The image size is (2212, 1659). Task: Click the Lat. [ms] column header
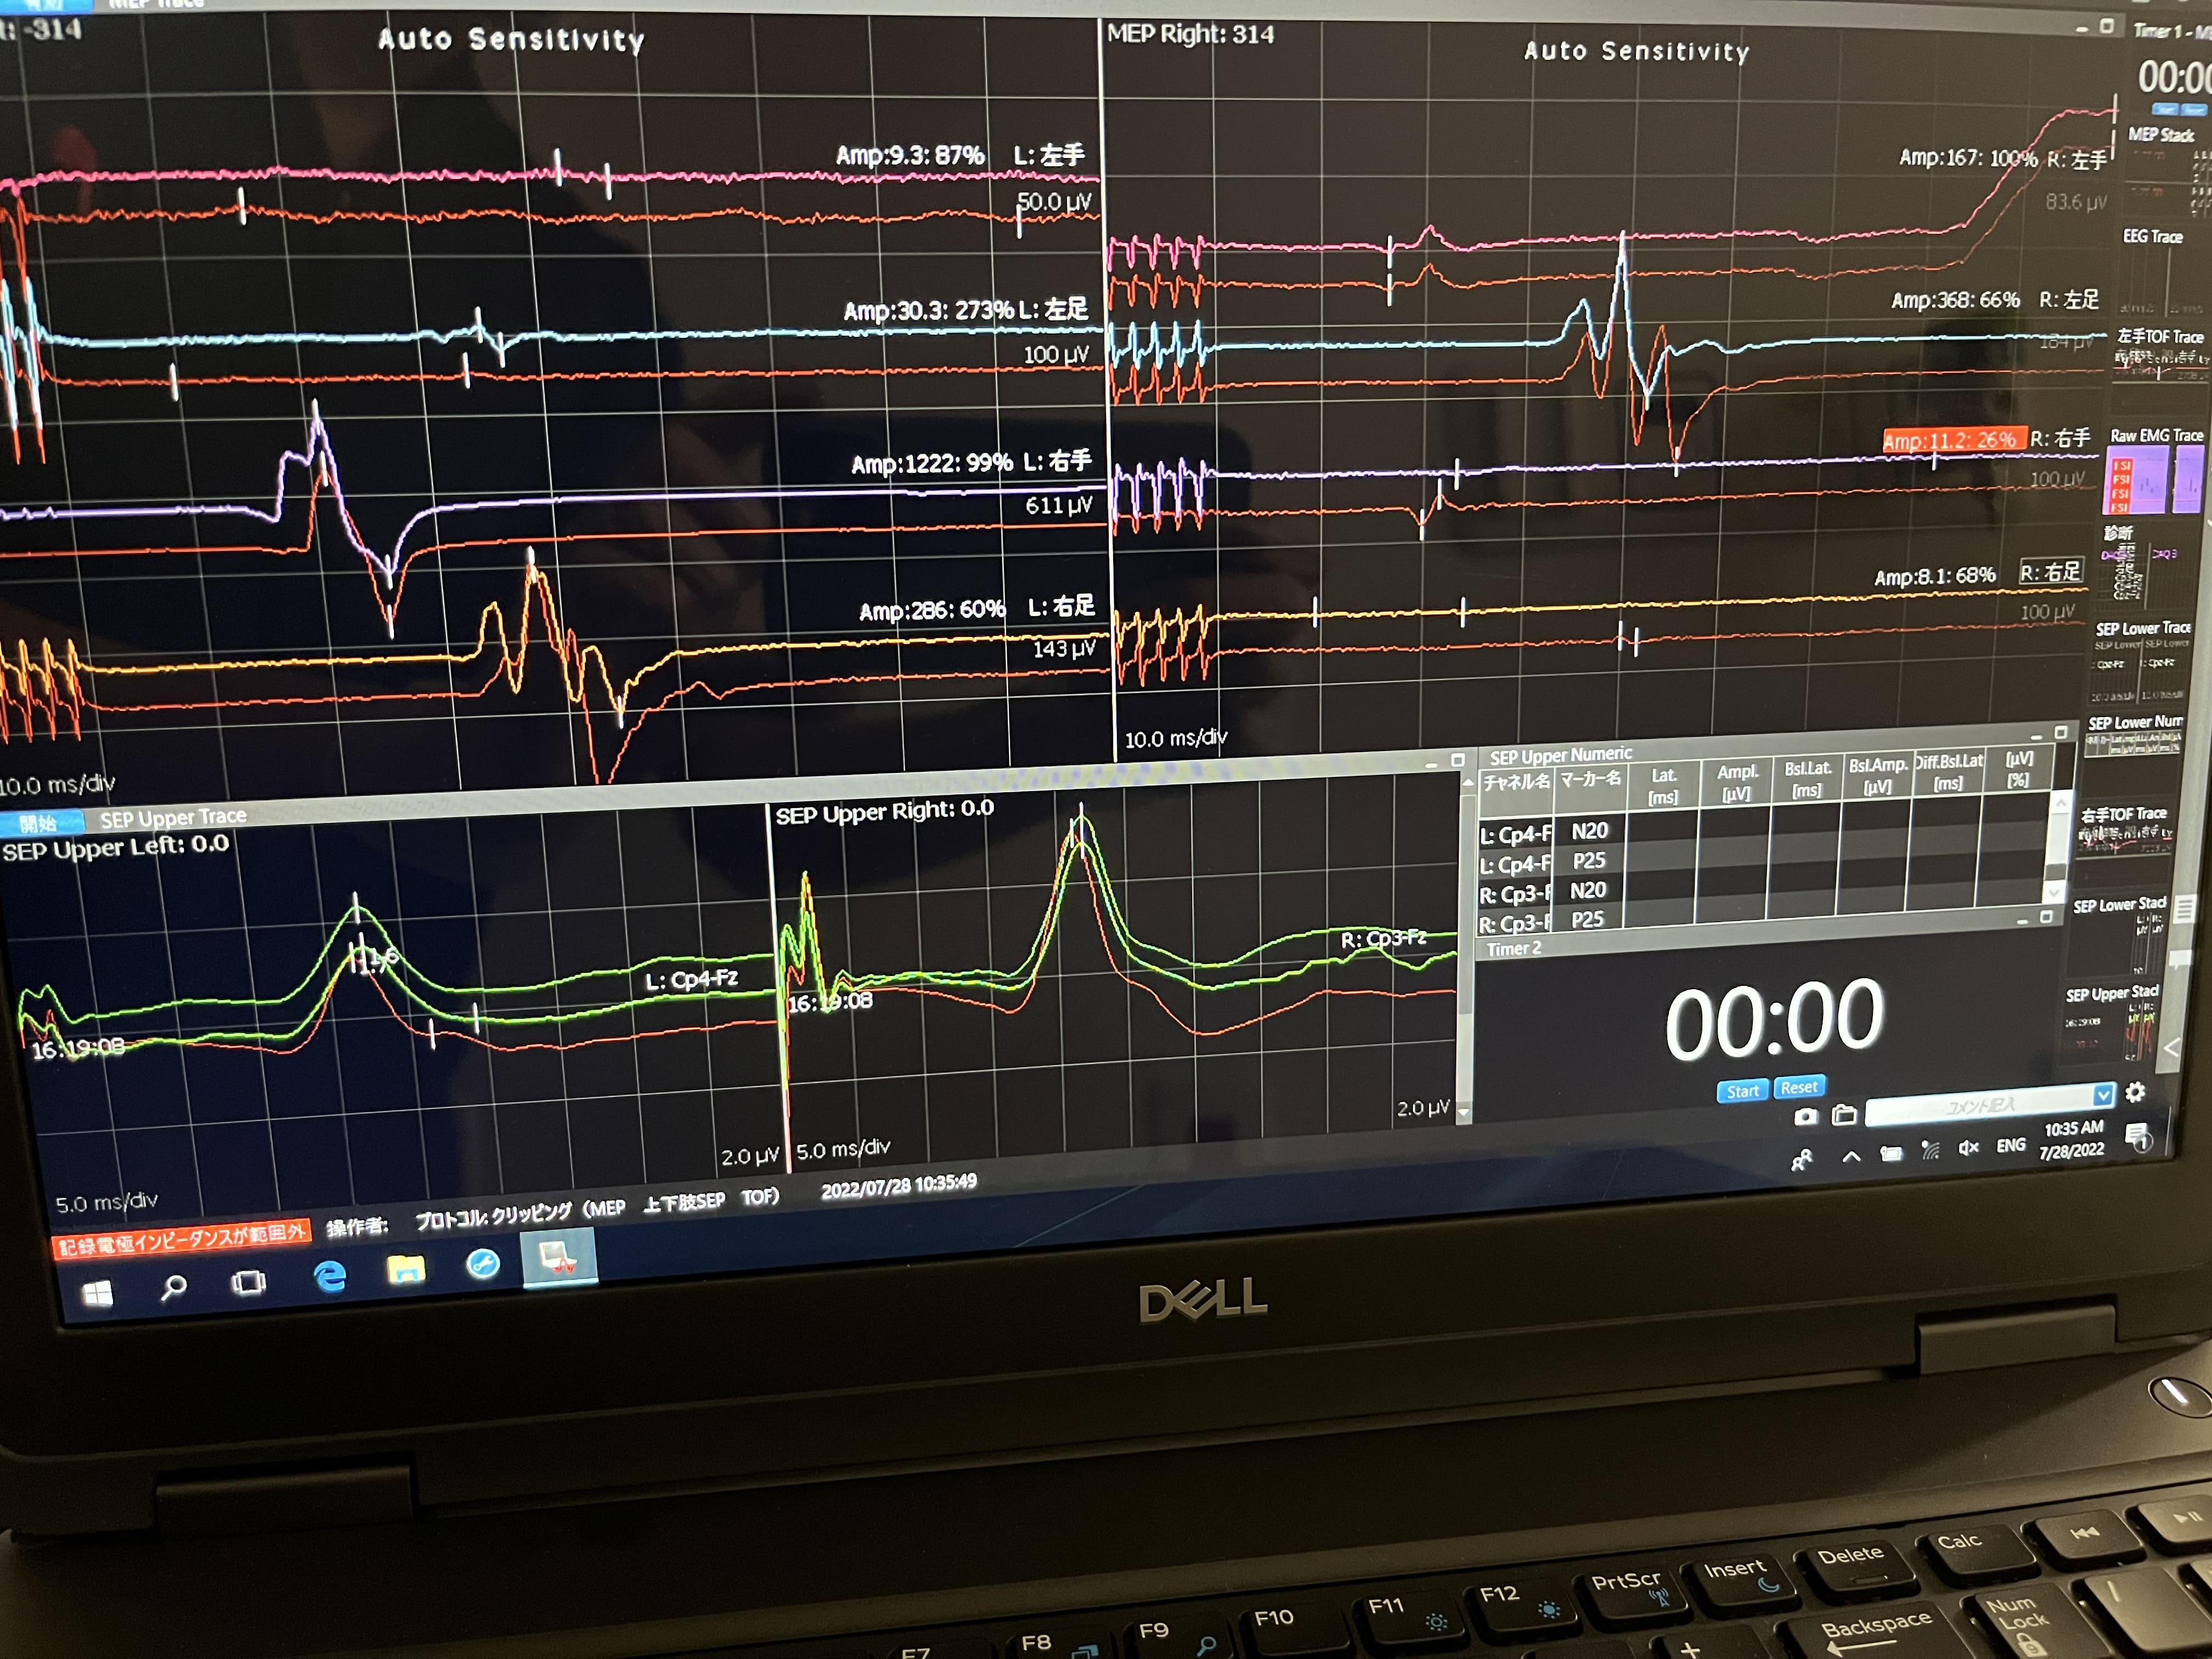click(x=1663, y=786)
